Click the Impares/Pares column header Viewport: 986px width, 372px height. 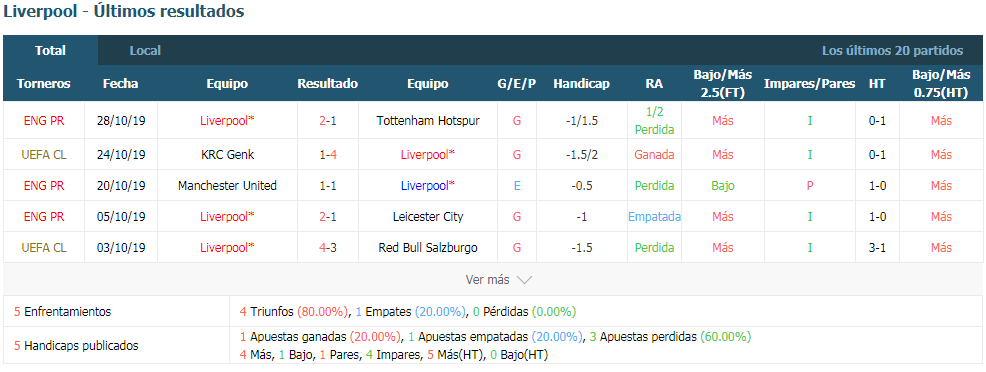click(809, 84)
